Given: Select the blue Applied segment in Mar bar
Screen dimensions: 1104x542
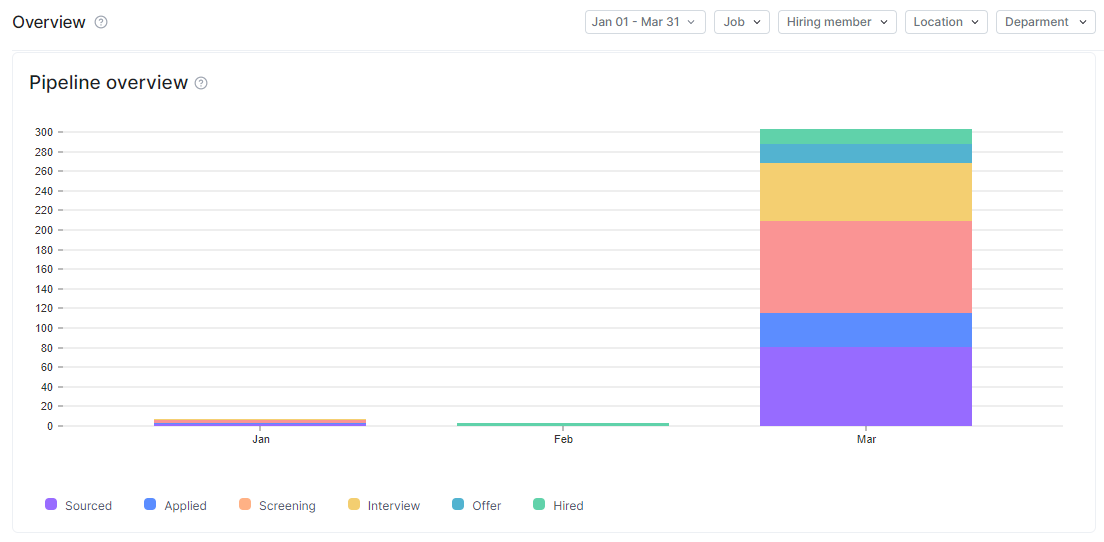Looking at the screenshot, I should click(x=866, y=330).
